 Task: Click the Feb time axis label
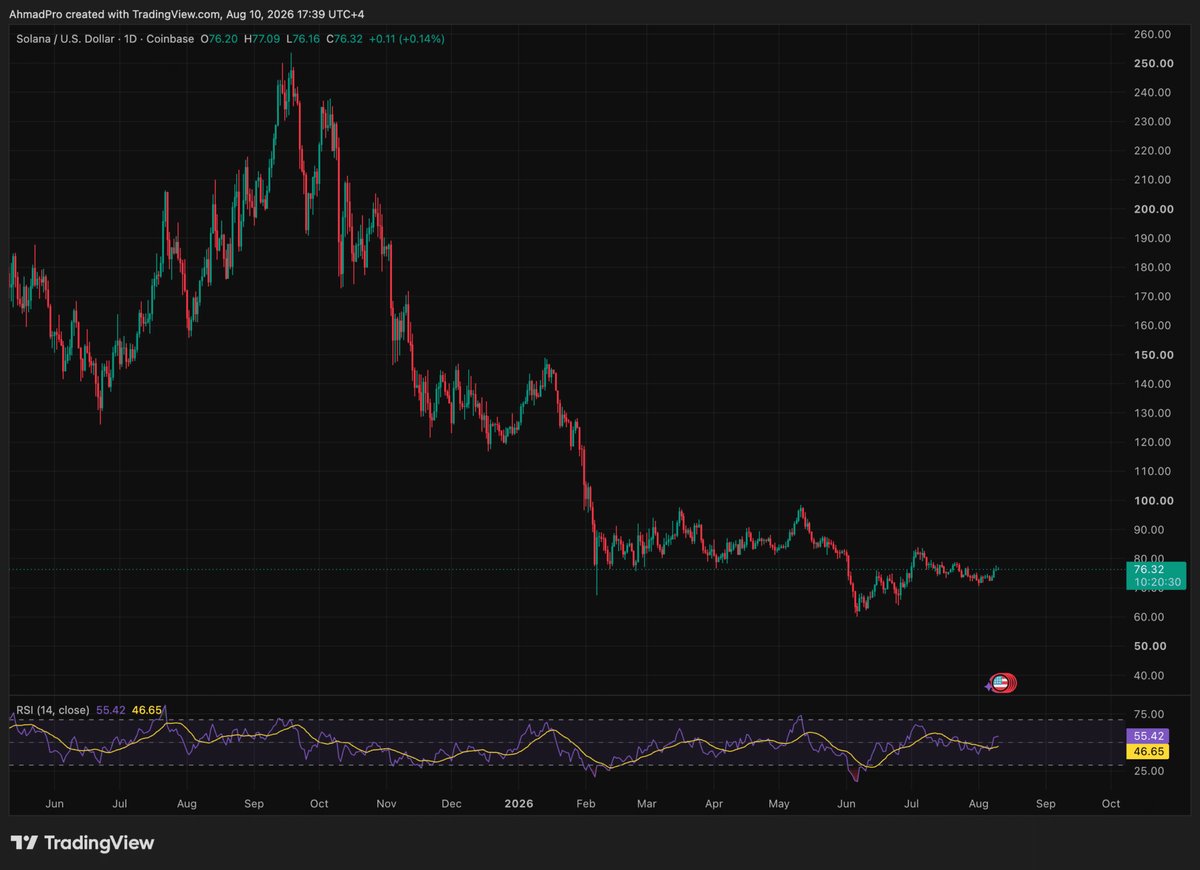pos(587,803)
